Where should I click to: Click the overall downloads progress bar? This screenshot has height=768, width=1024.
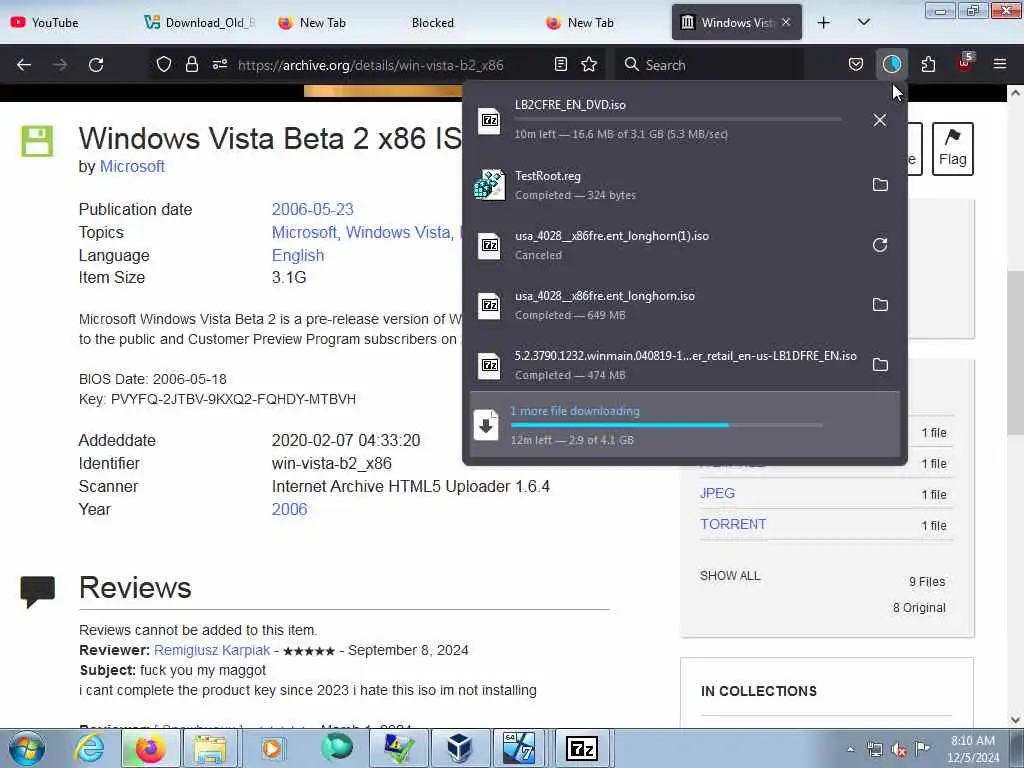tap(666, 425)
